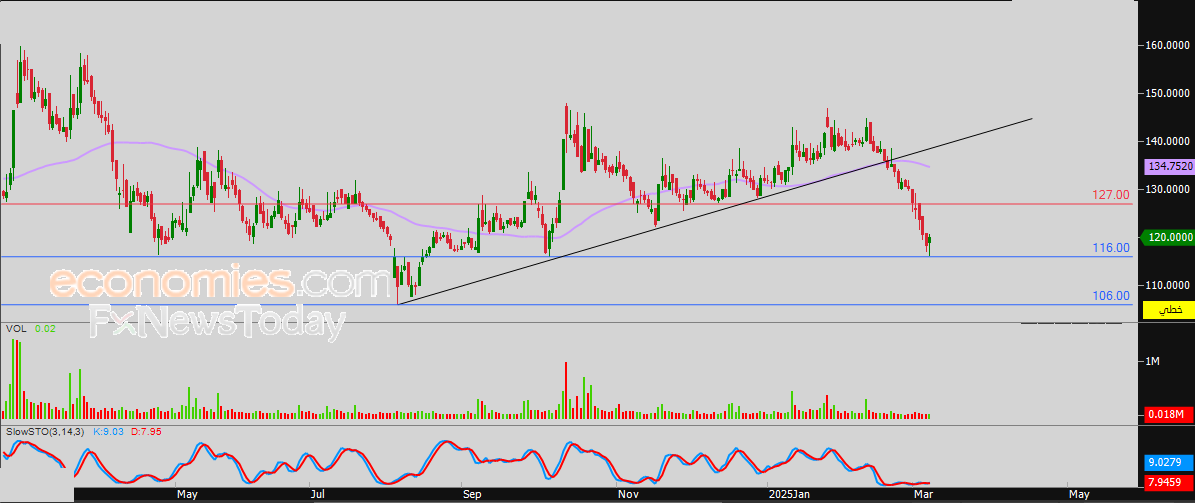Select the 116.00 support level label
This screenshot has height=503, width=1195.
click(x=1111, y=248)
